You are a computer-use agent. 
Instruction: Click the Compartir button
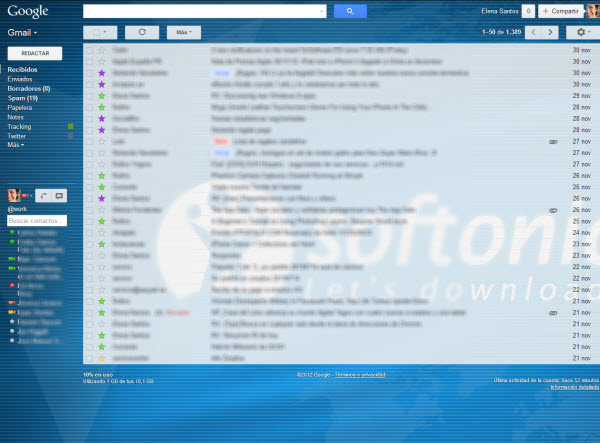point(561,11)
